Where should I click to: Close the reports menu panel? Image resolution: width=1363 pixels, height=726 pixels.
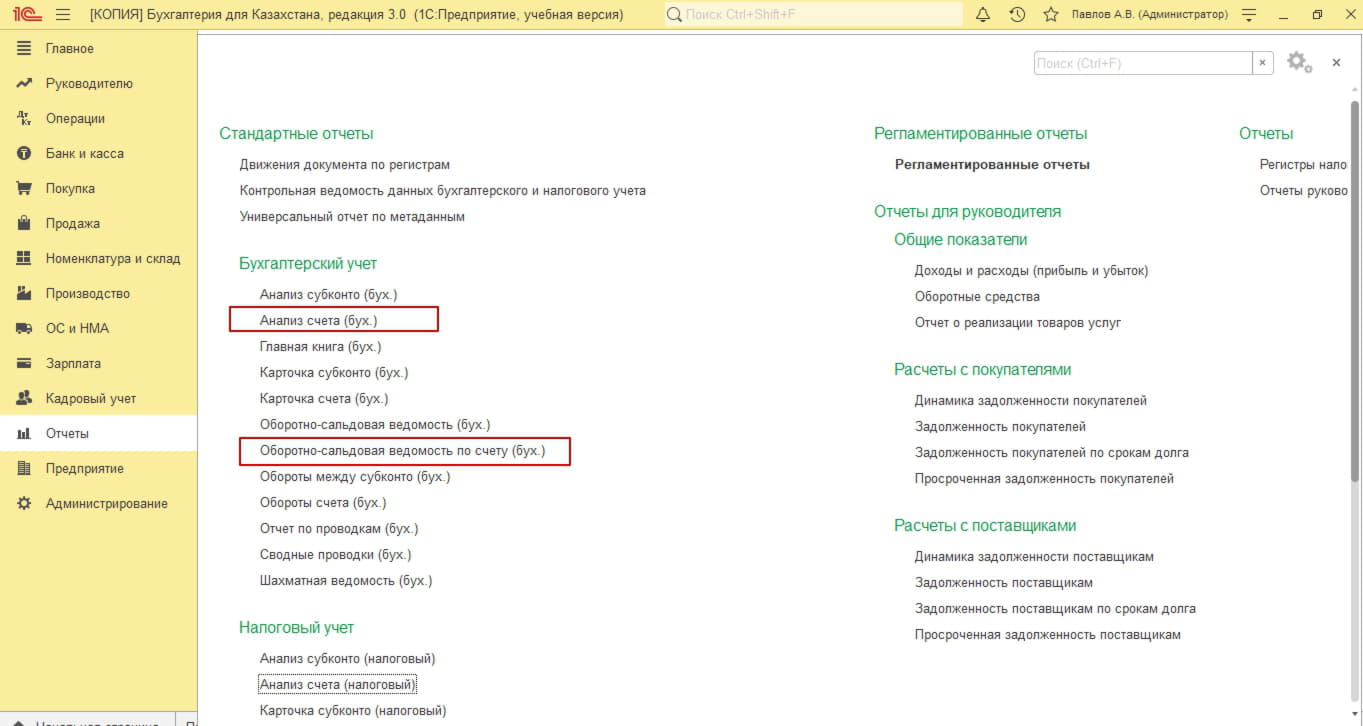click(1336, 63)
